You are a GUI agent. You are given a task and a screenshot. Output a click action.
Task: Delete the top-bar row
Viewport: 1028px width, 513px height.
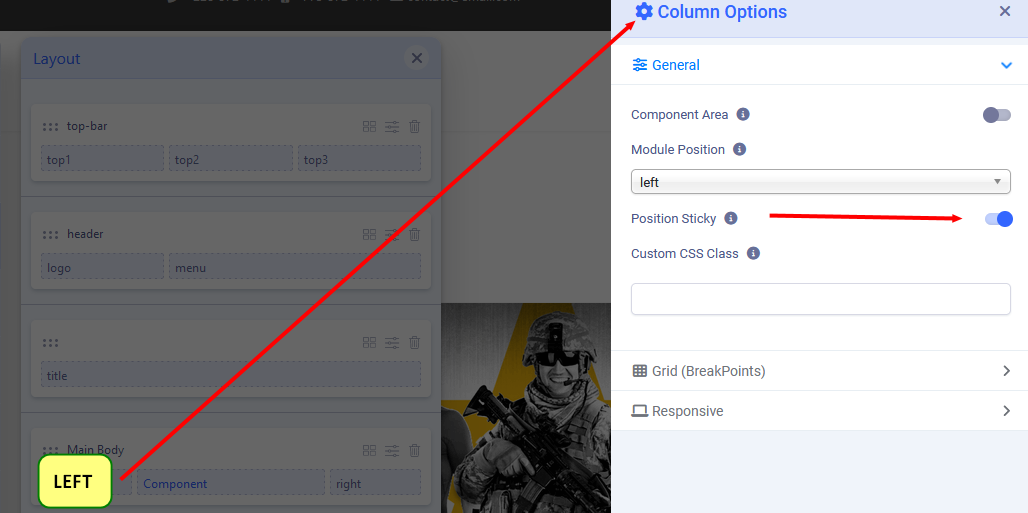[414, 127]
